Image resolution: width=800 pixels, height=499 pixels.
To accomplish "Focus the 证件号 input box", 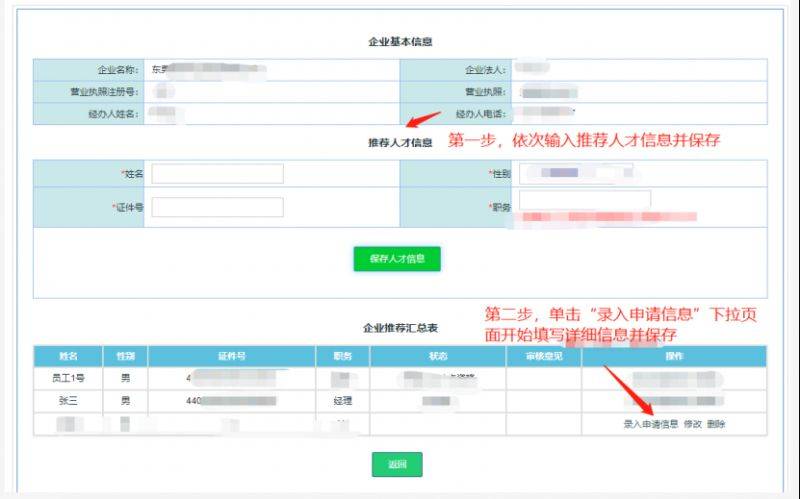I will point(217,207).
